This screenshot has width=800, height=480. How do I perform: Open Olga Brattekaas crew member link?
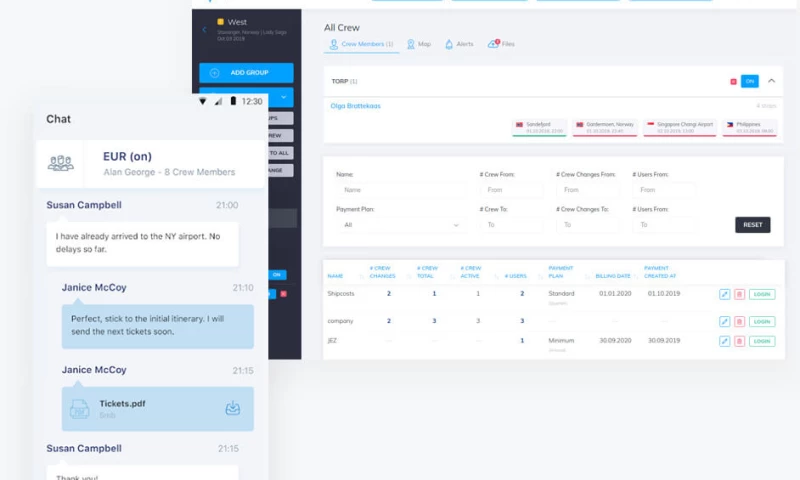coord(356,106)
